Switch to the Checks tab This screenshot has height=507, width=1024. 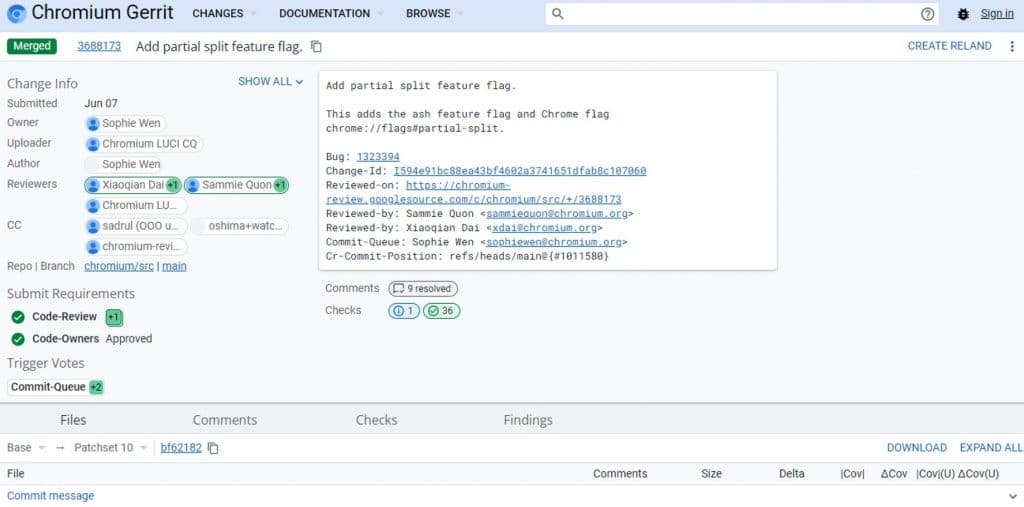(376, 420)
